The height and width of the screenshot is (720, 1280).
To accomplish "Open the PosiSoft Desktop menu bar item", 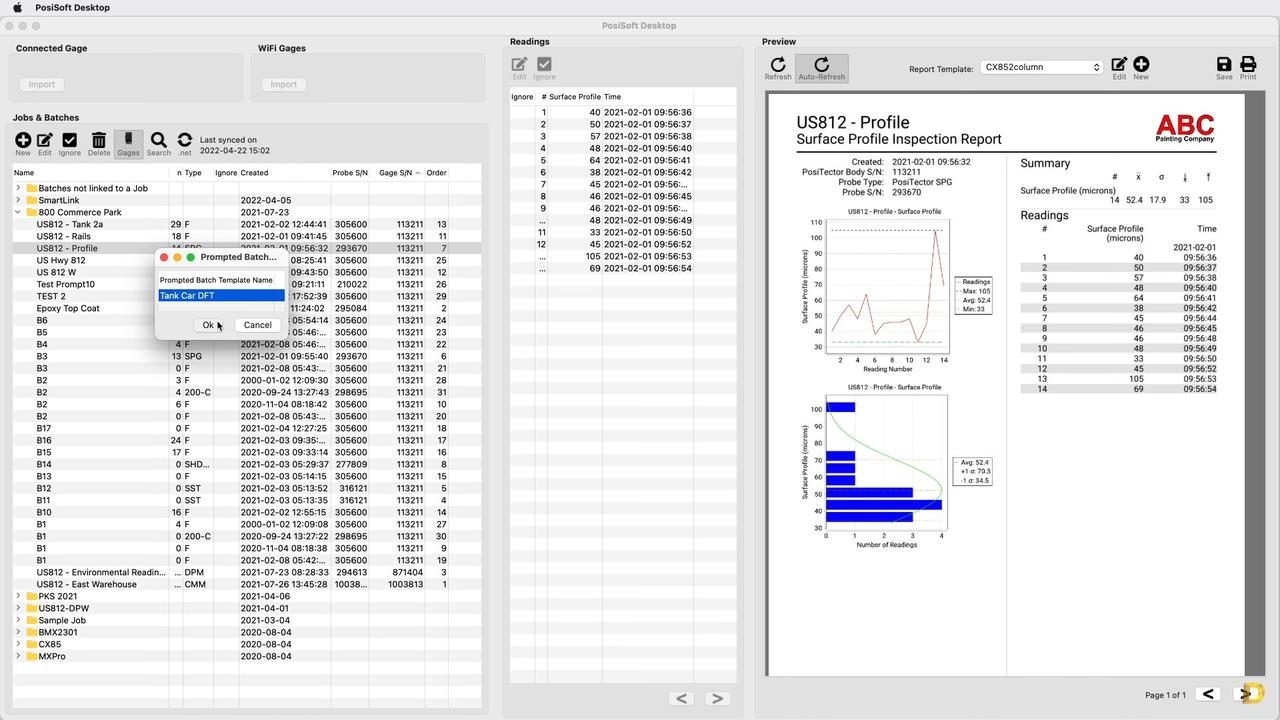I will (x=72, y=8).
